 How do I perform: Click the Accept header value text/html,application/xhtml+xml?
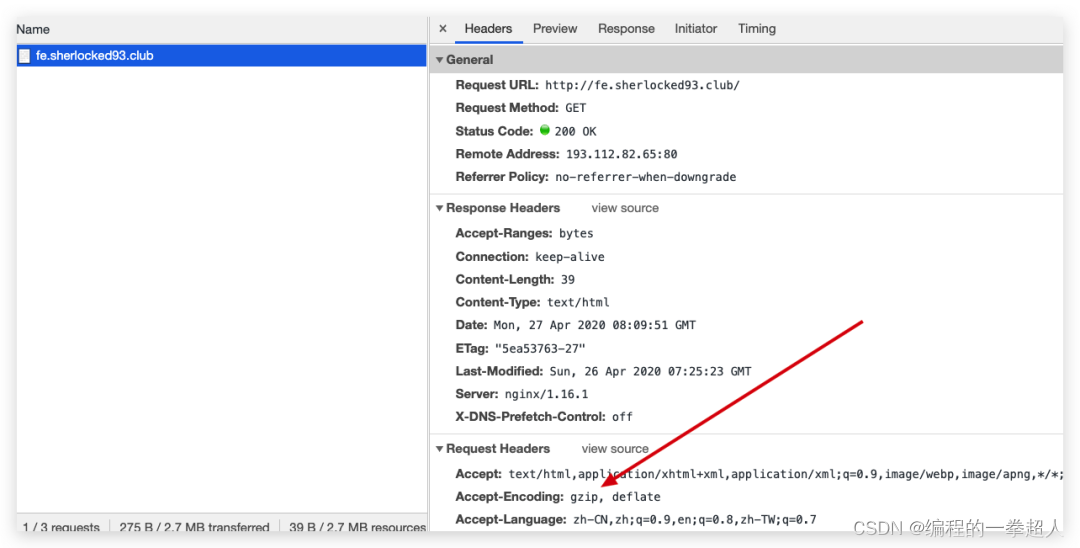click(x=786, y=474)
